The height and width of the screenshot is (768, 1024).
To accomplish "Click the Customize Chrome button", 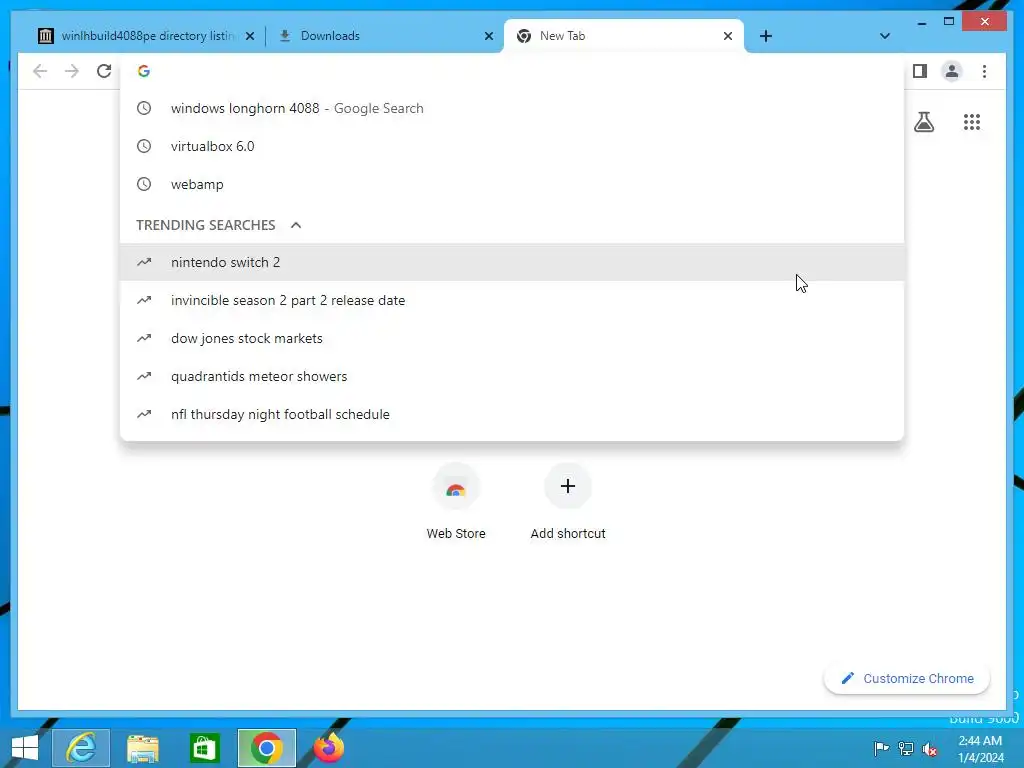I will pyautogui.click(x=906, y=679).
